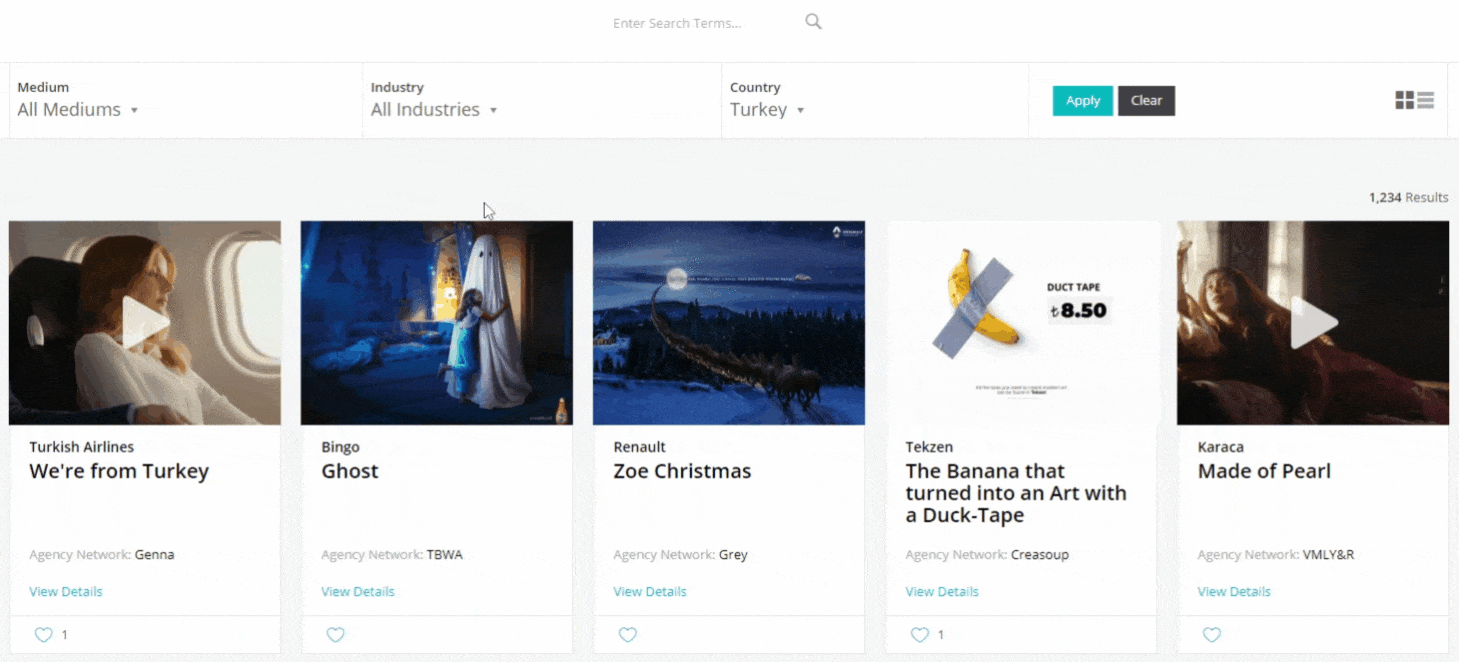
Task: Clear all filters
Action: pos(1146,100)
